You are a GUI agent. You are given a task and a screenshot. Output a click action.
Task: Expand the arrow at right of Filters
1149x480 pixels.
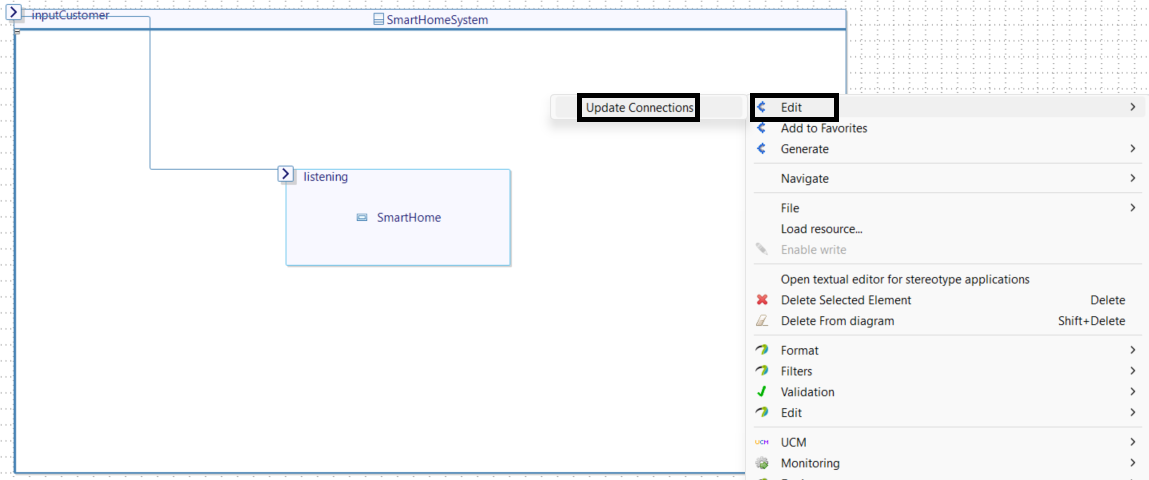pyautogui.click(x=1133, y=371)
